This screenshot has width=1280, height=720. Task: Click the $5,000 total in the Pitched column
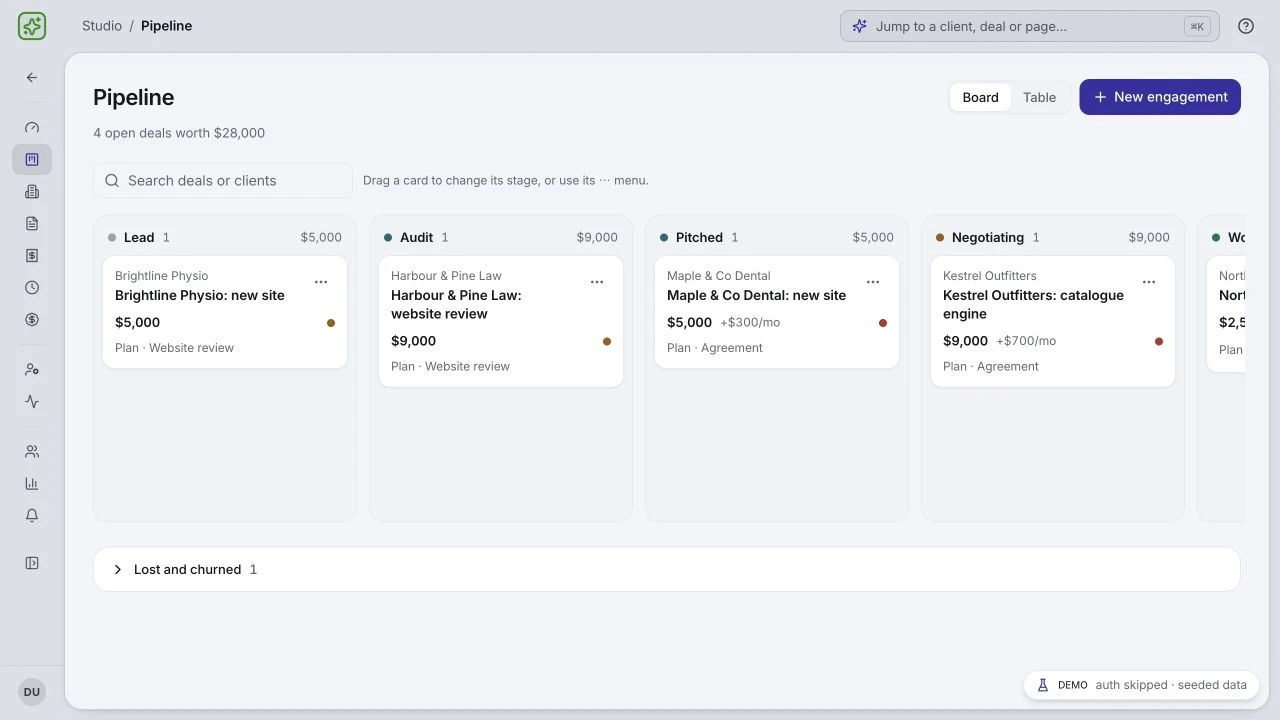click(x=873, y=237)
